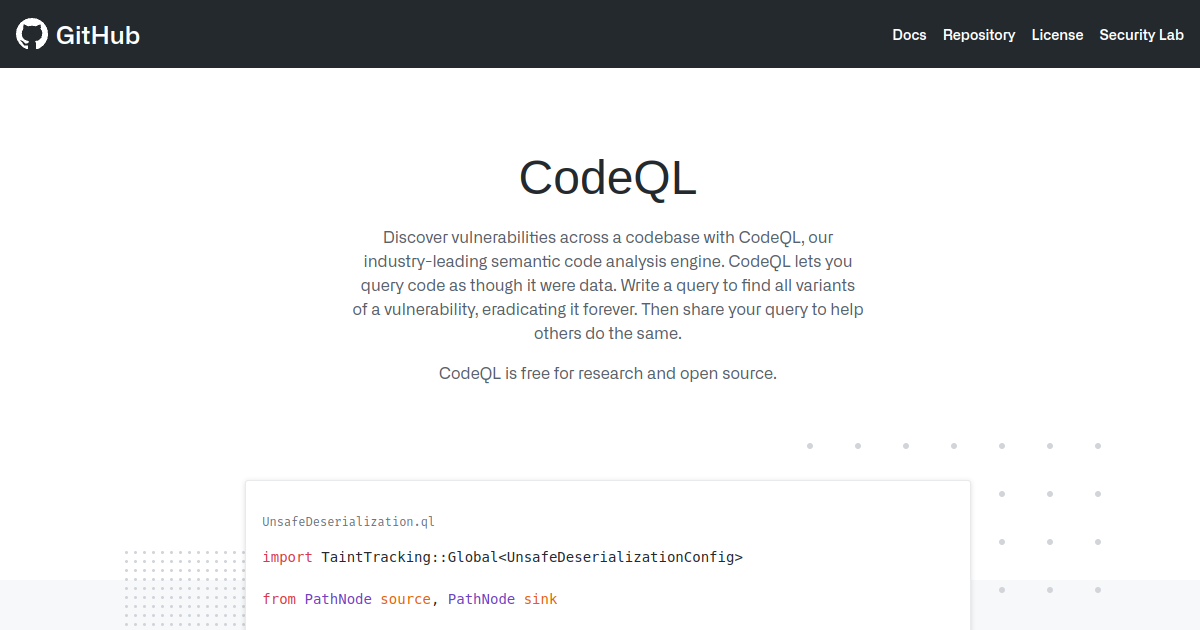Click 'industry-leading semantic code analysis engine' line

tap(608, 261)
